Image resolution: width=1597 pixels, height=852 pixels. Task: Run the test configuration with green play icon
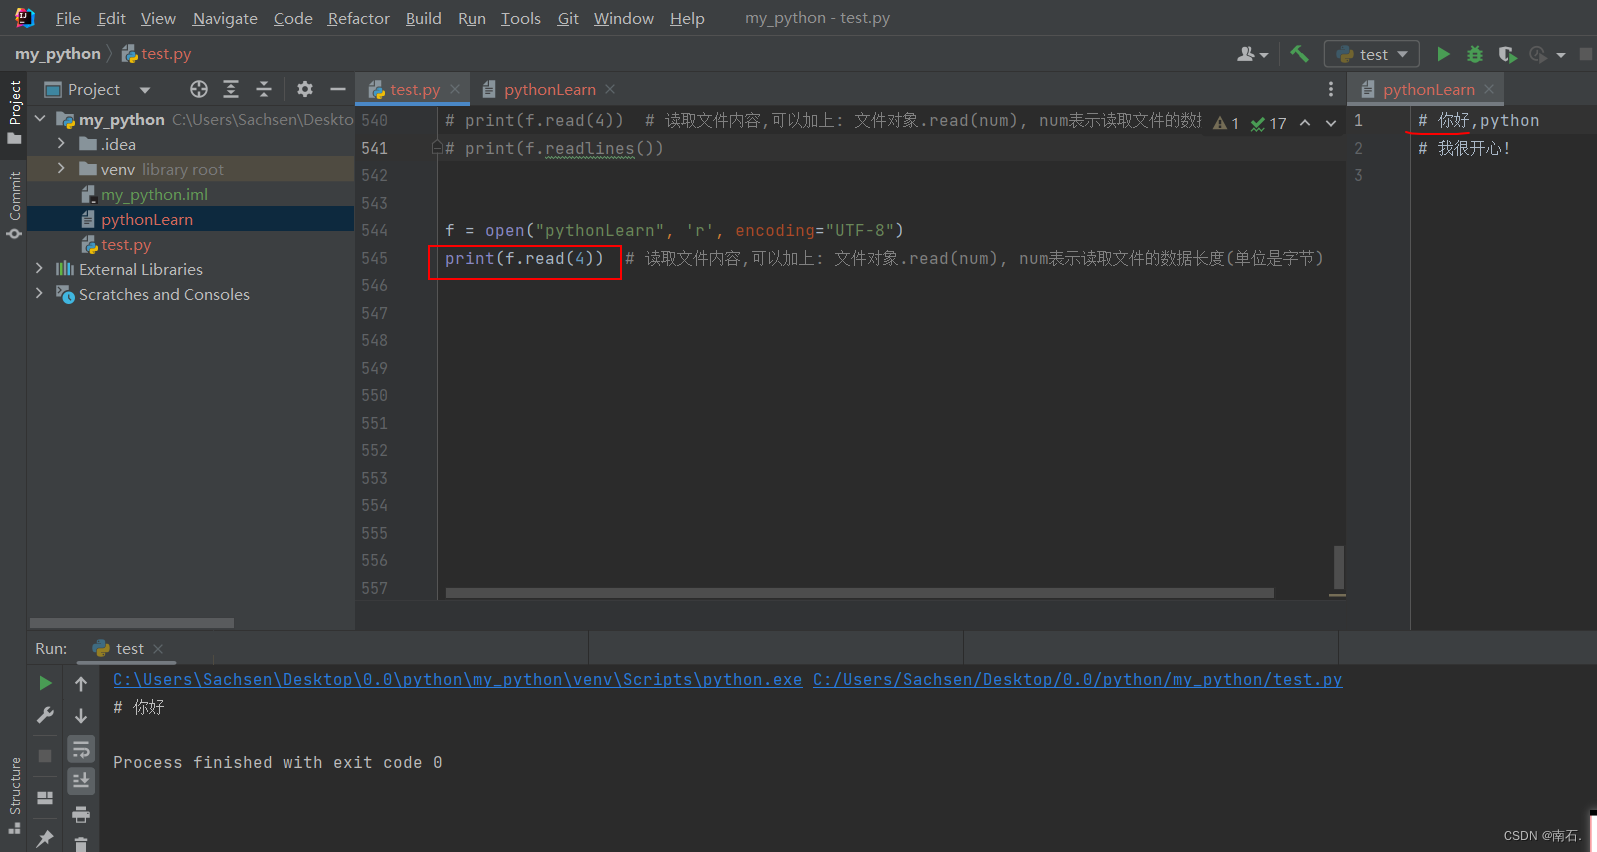[1443, 54]
